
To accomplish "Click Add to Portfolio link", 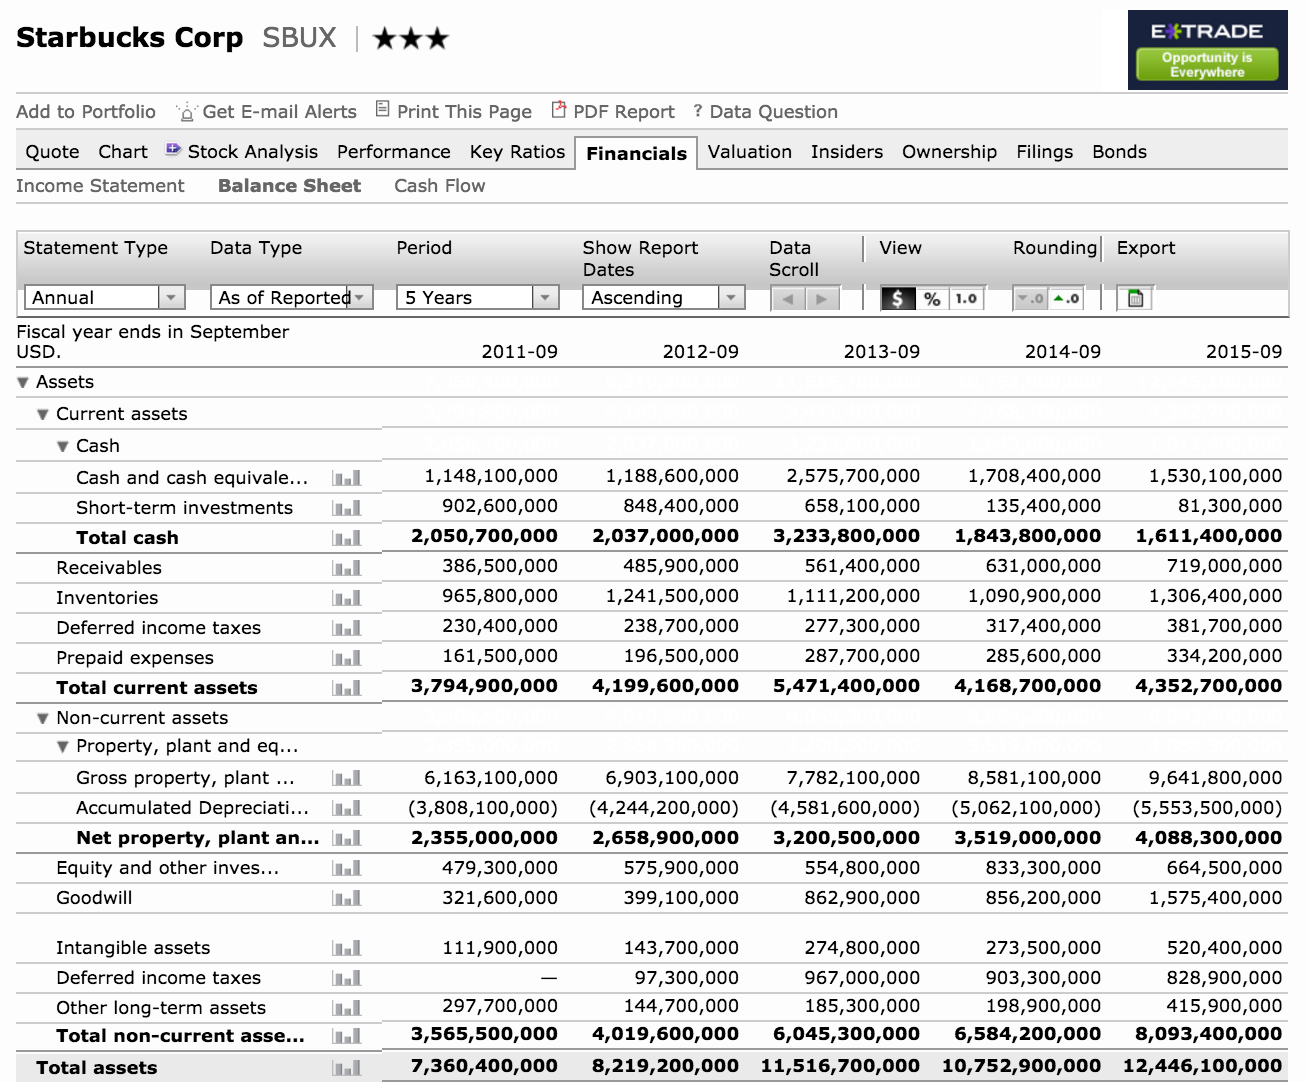I will click(x=86, y=112).
